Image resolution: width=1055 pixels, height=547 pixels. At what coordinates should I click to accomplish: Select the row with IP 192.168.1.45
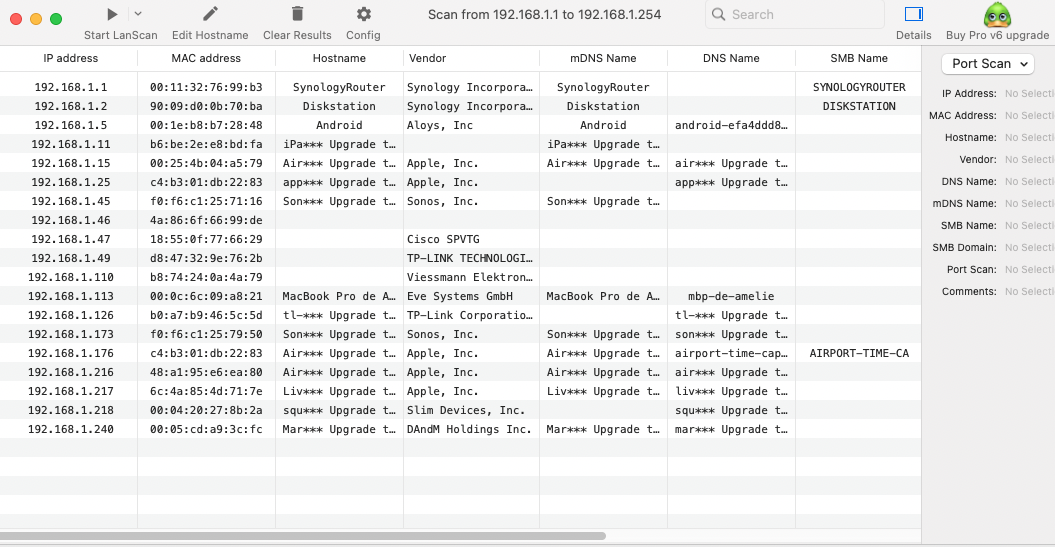click(x=460, y=201)
